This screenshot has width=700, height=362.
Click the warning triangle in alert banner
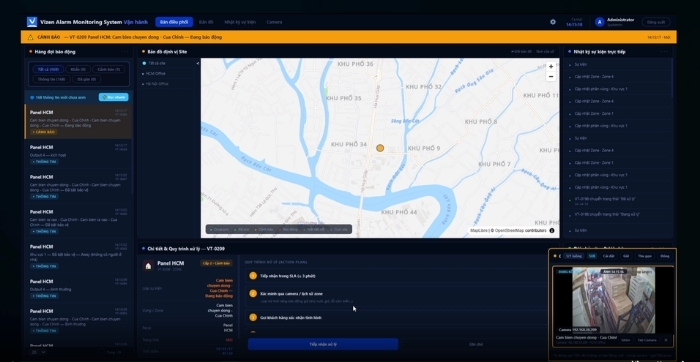tap(30, 37)
